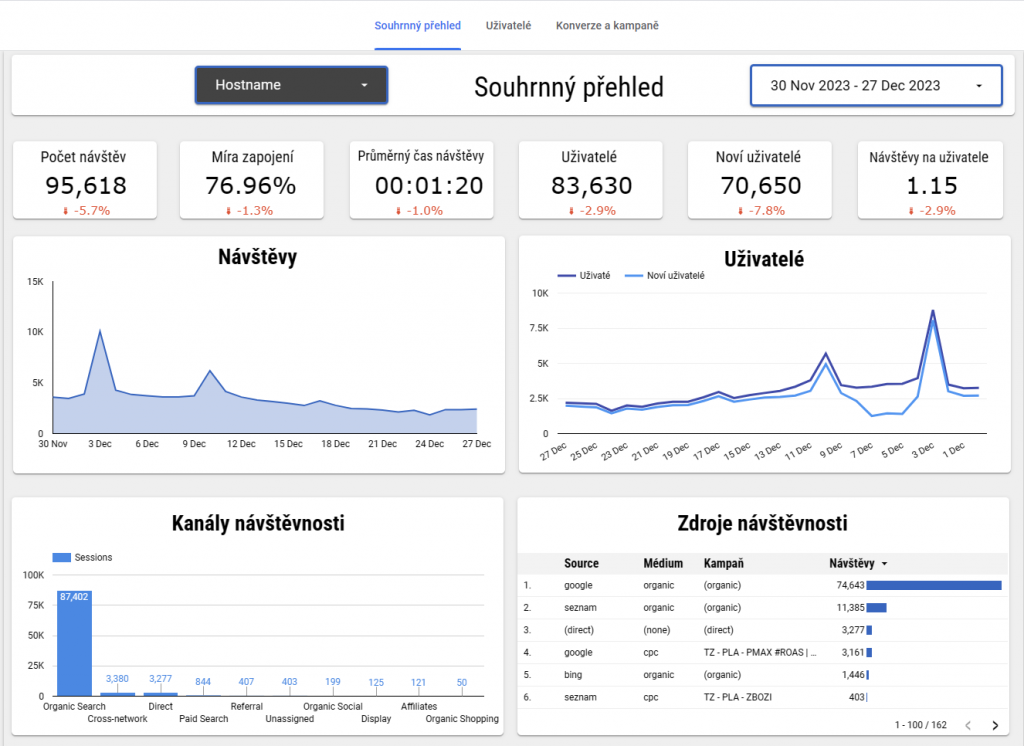The height and width of the screenshot is (746, 1024).
Task: Click the 3,380 Cross-network bar label
Action: tap(118, 679)
